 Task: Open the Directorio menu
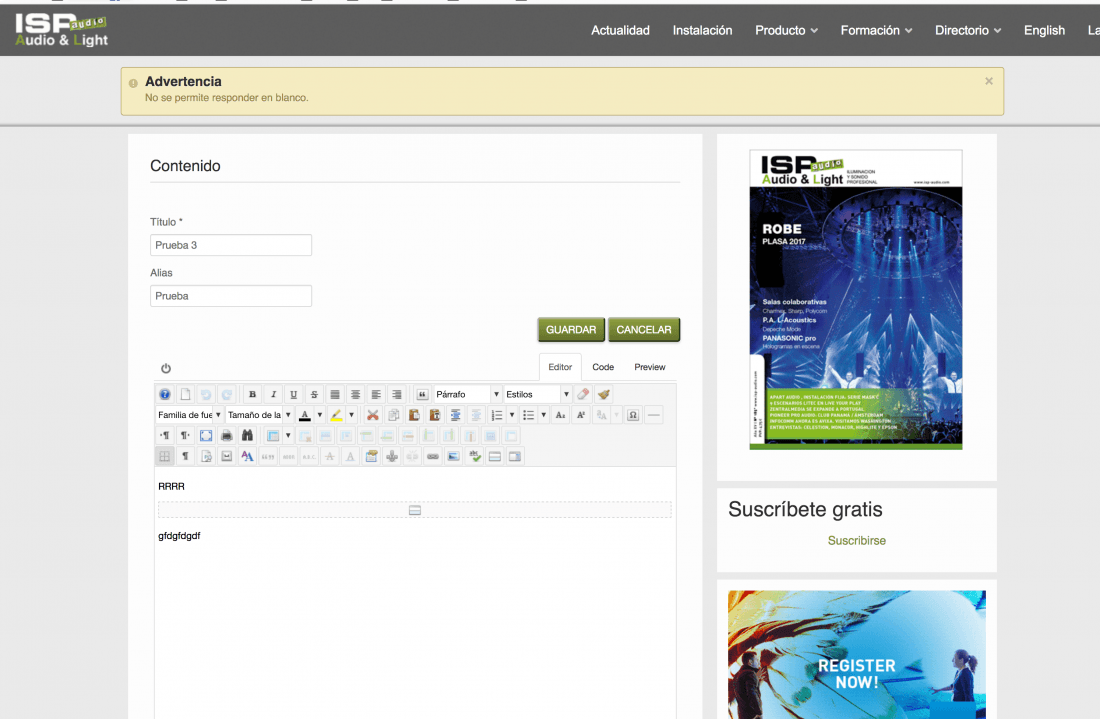(968, 30)
